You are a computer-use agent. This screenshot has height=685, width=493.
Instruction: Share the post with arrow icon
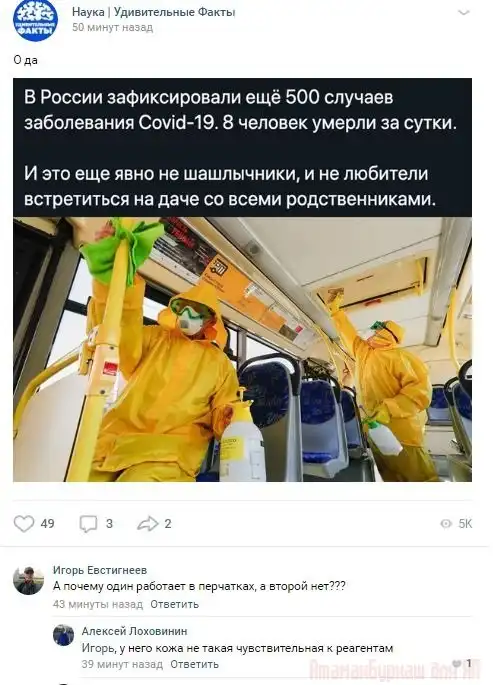pyautogui.click(x=148, y=523)
